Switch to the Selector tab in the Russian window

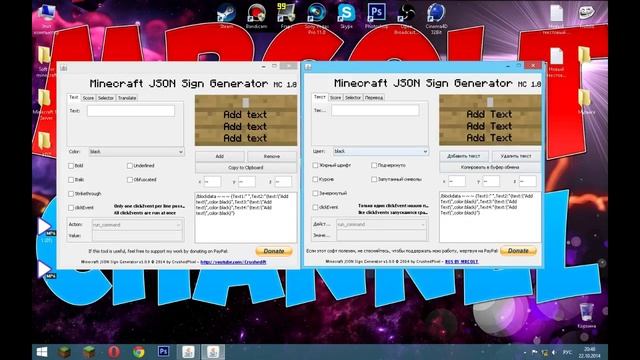click(353, 98)
